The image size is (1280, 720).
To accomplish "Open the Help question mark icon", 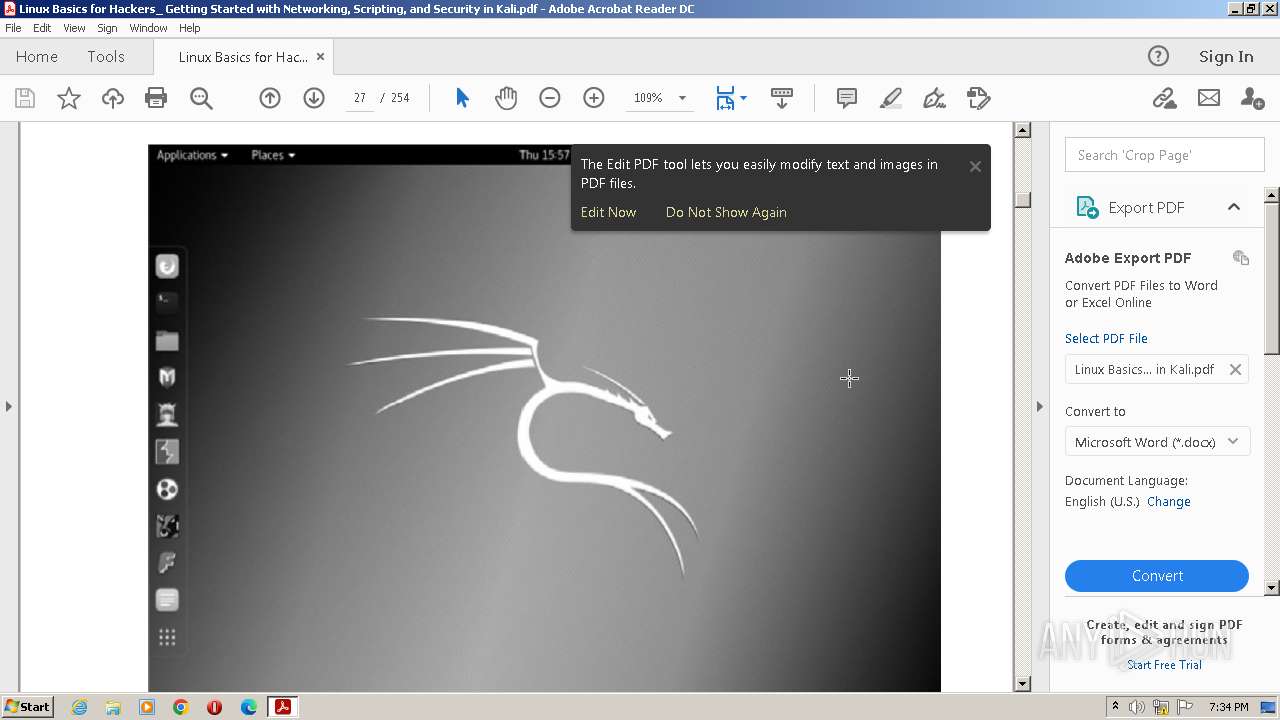I will click(x=1158, y=57).
